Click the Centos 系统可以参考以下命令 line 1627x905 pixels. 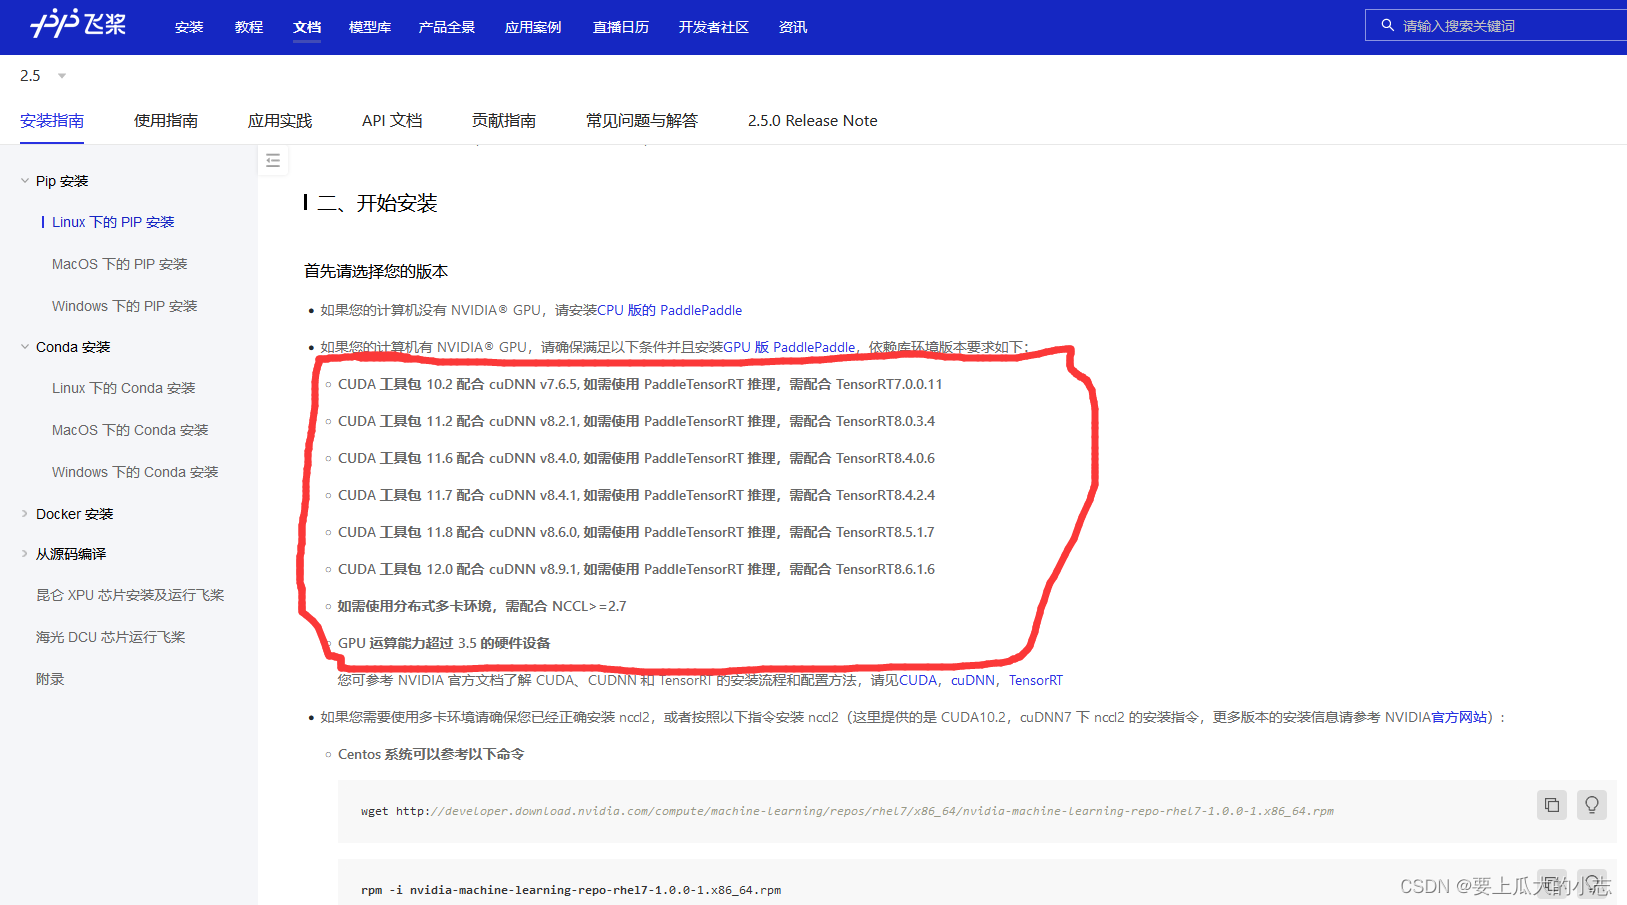431,754
